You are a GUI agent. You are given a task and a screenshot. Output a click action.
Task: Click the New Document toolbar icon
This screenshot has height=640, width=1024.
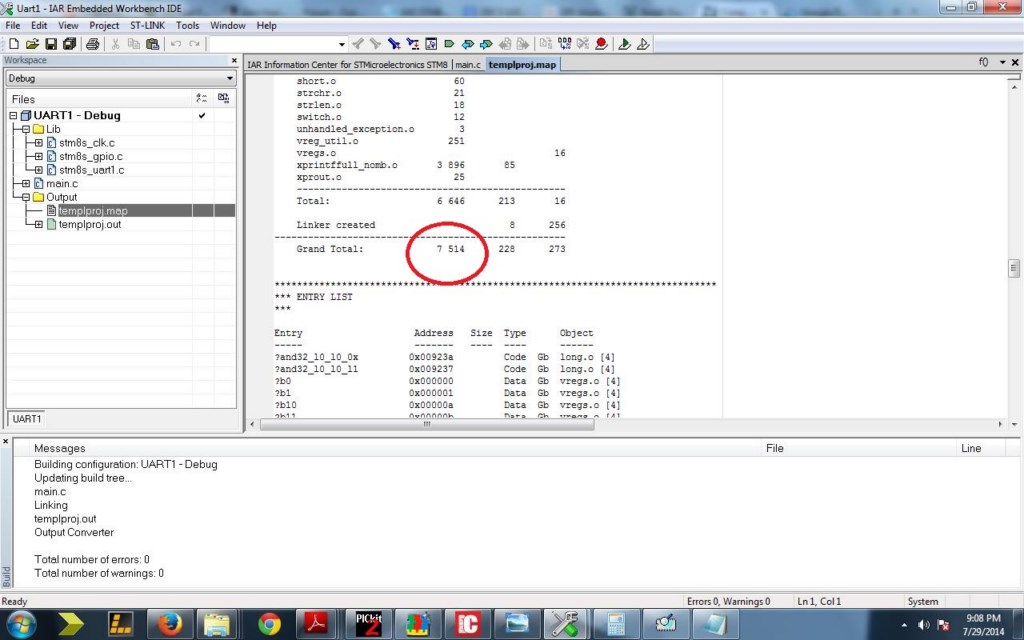pyautogui.click(x=14, y=44)
